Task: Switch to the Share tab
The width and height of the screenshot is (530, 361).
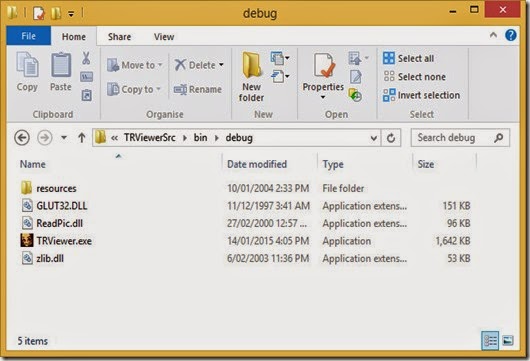Action: pos(119,36)
